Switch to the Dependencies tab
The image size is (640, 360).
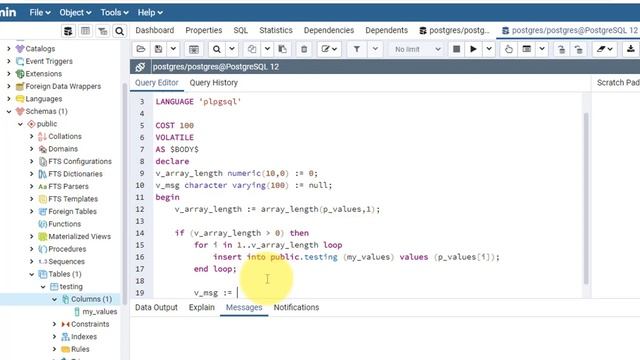click(x=329, y=30)
